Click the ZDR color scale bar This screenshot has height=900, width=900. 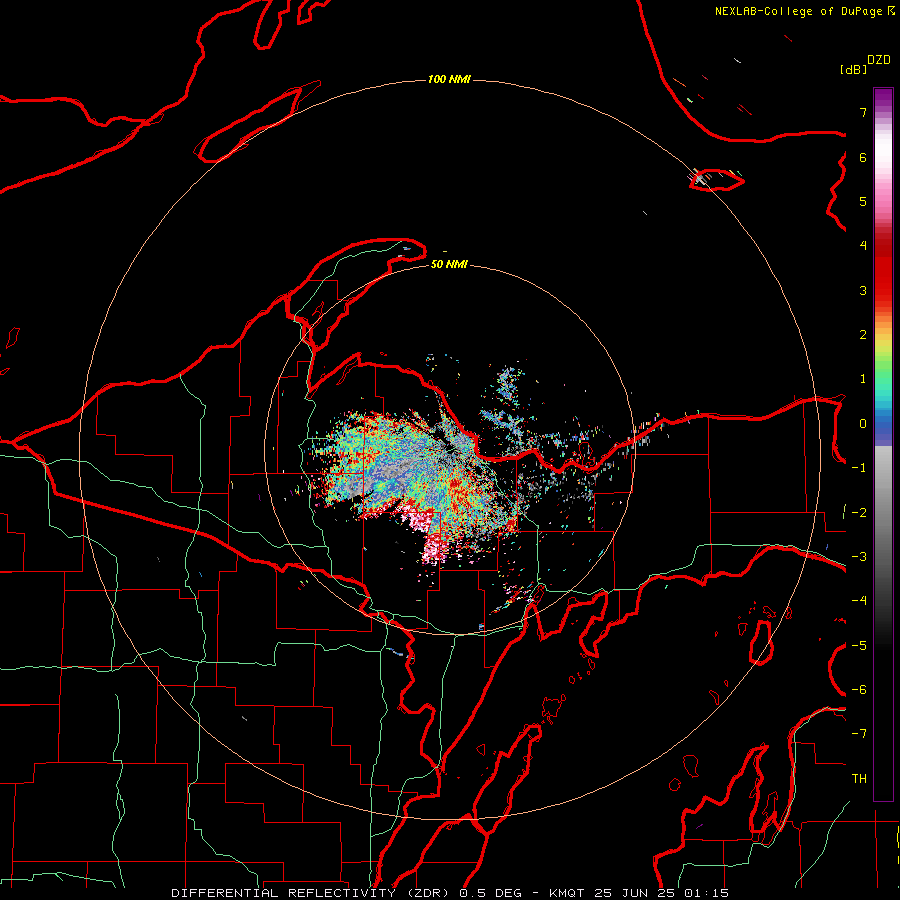pyautogui.click(x=883, y=444)
